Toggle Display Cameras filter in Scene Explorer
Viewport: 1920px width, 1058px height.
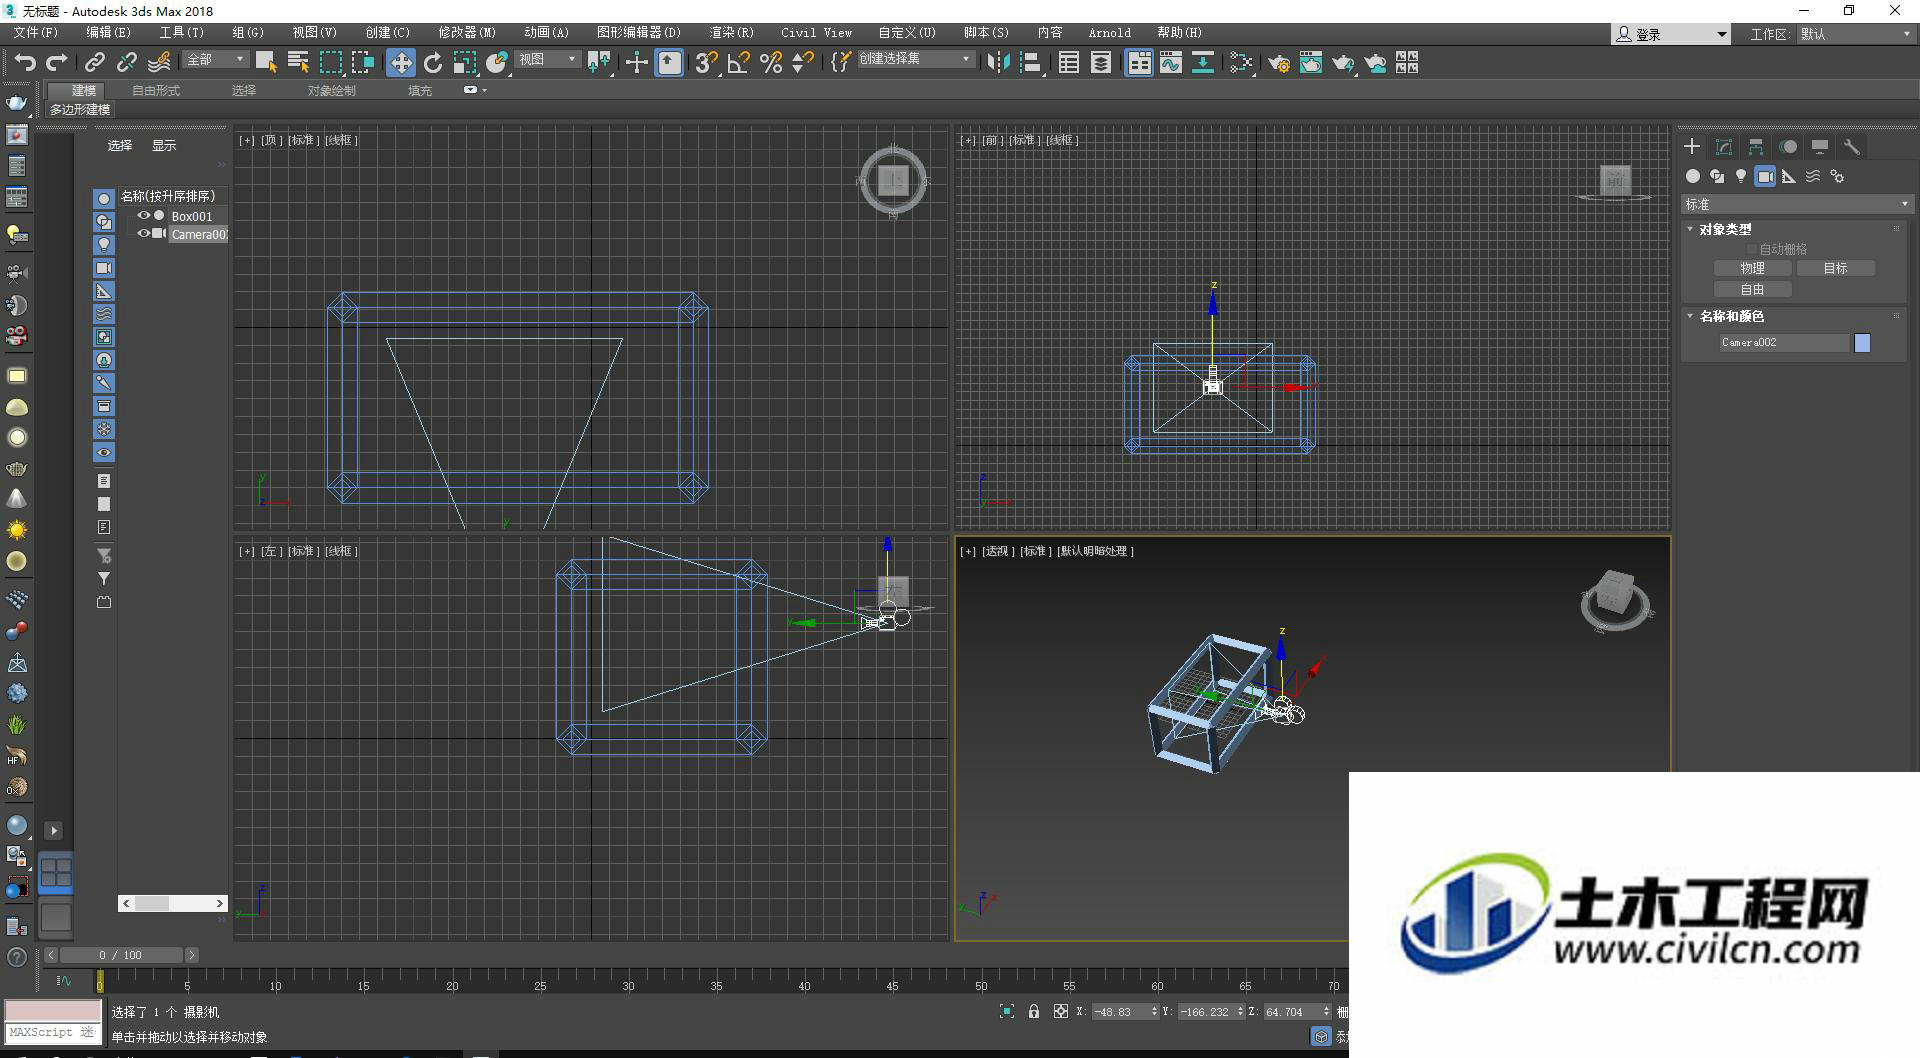coord(104,268)
